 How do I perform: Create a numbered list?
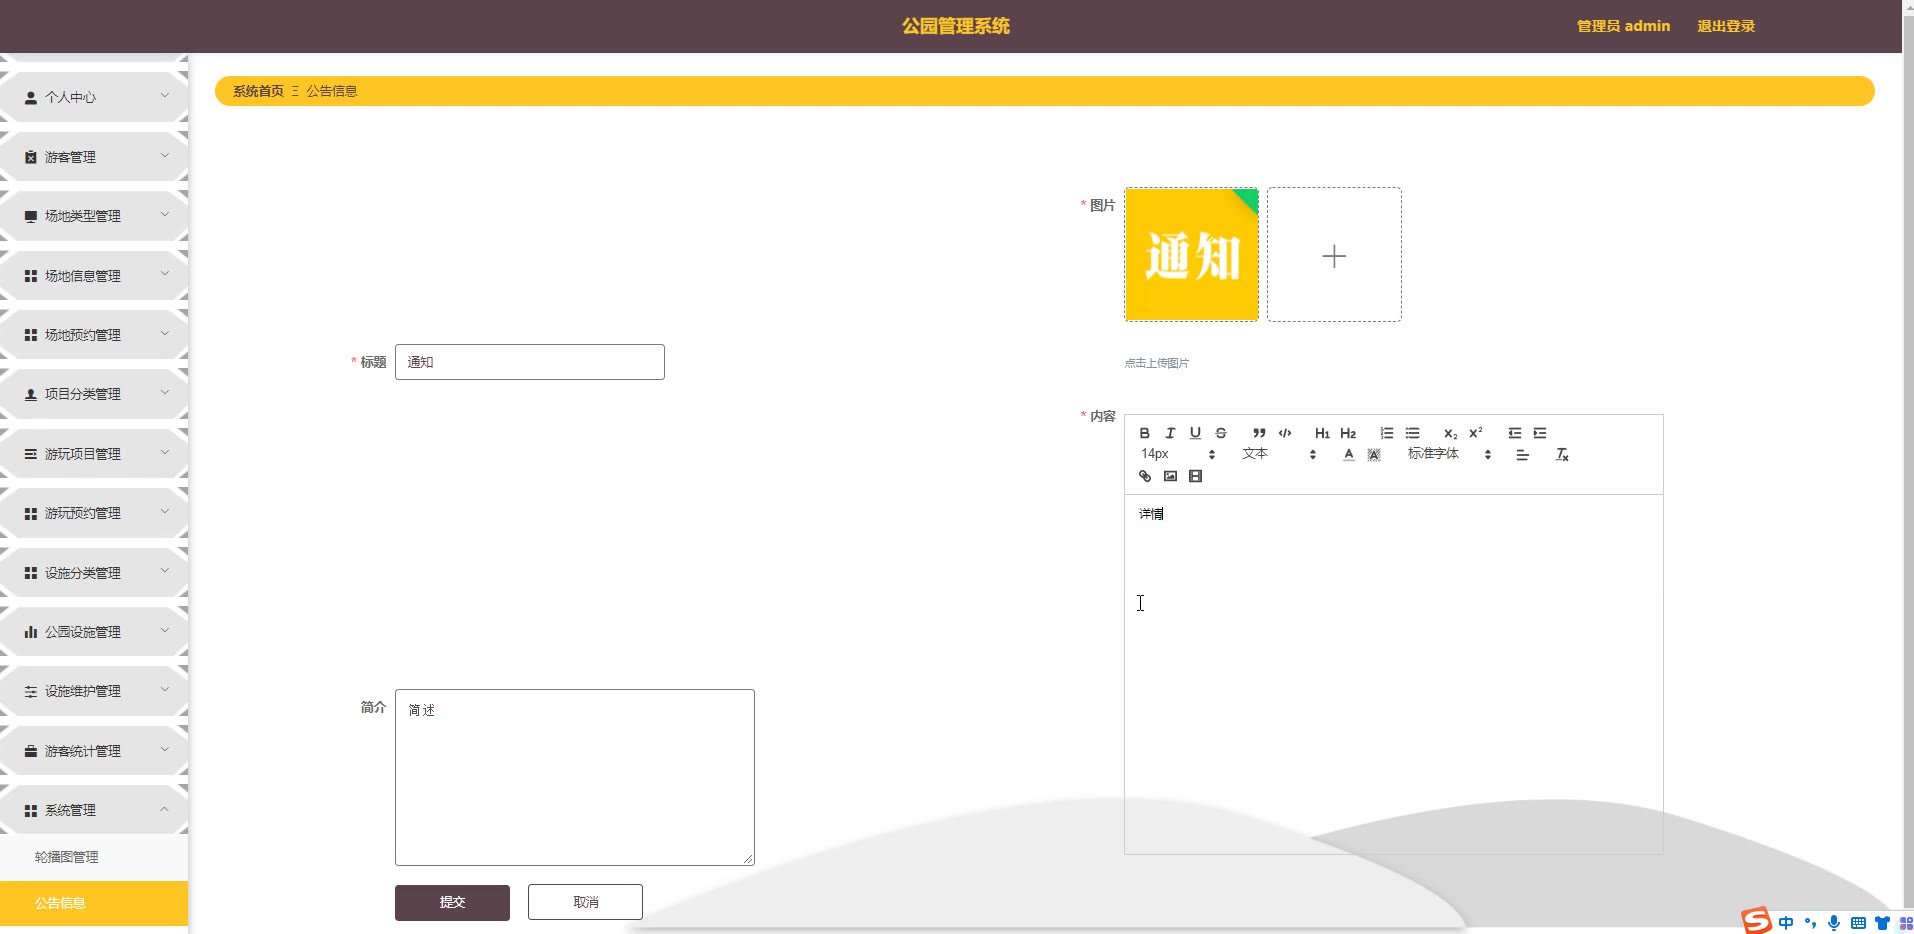click(1386, 433)
